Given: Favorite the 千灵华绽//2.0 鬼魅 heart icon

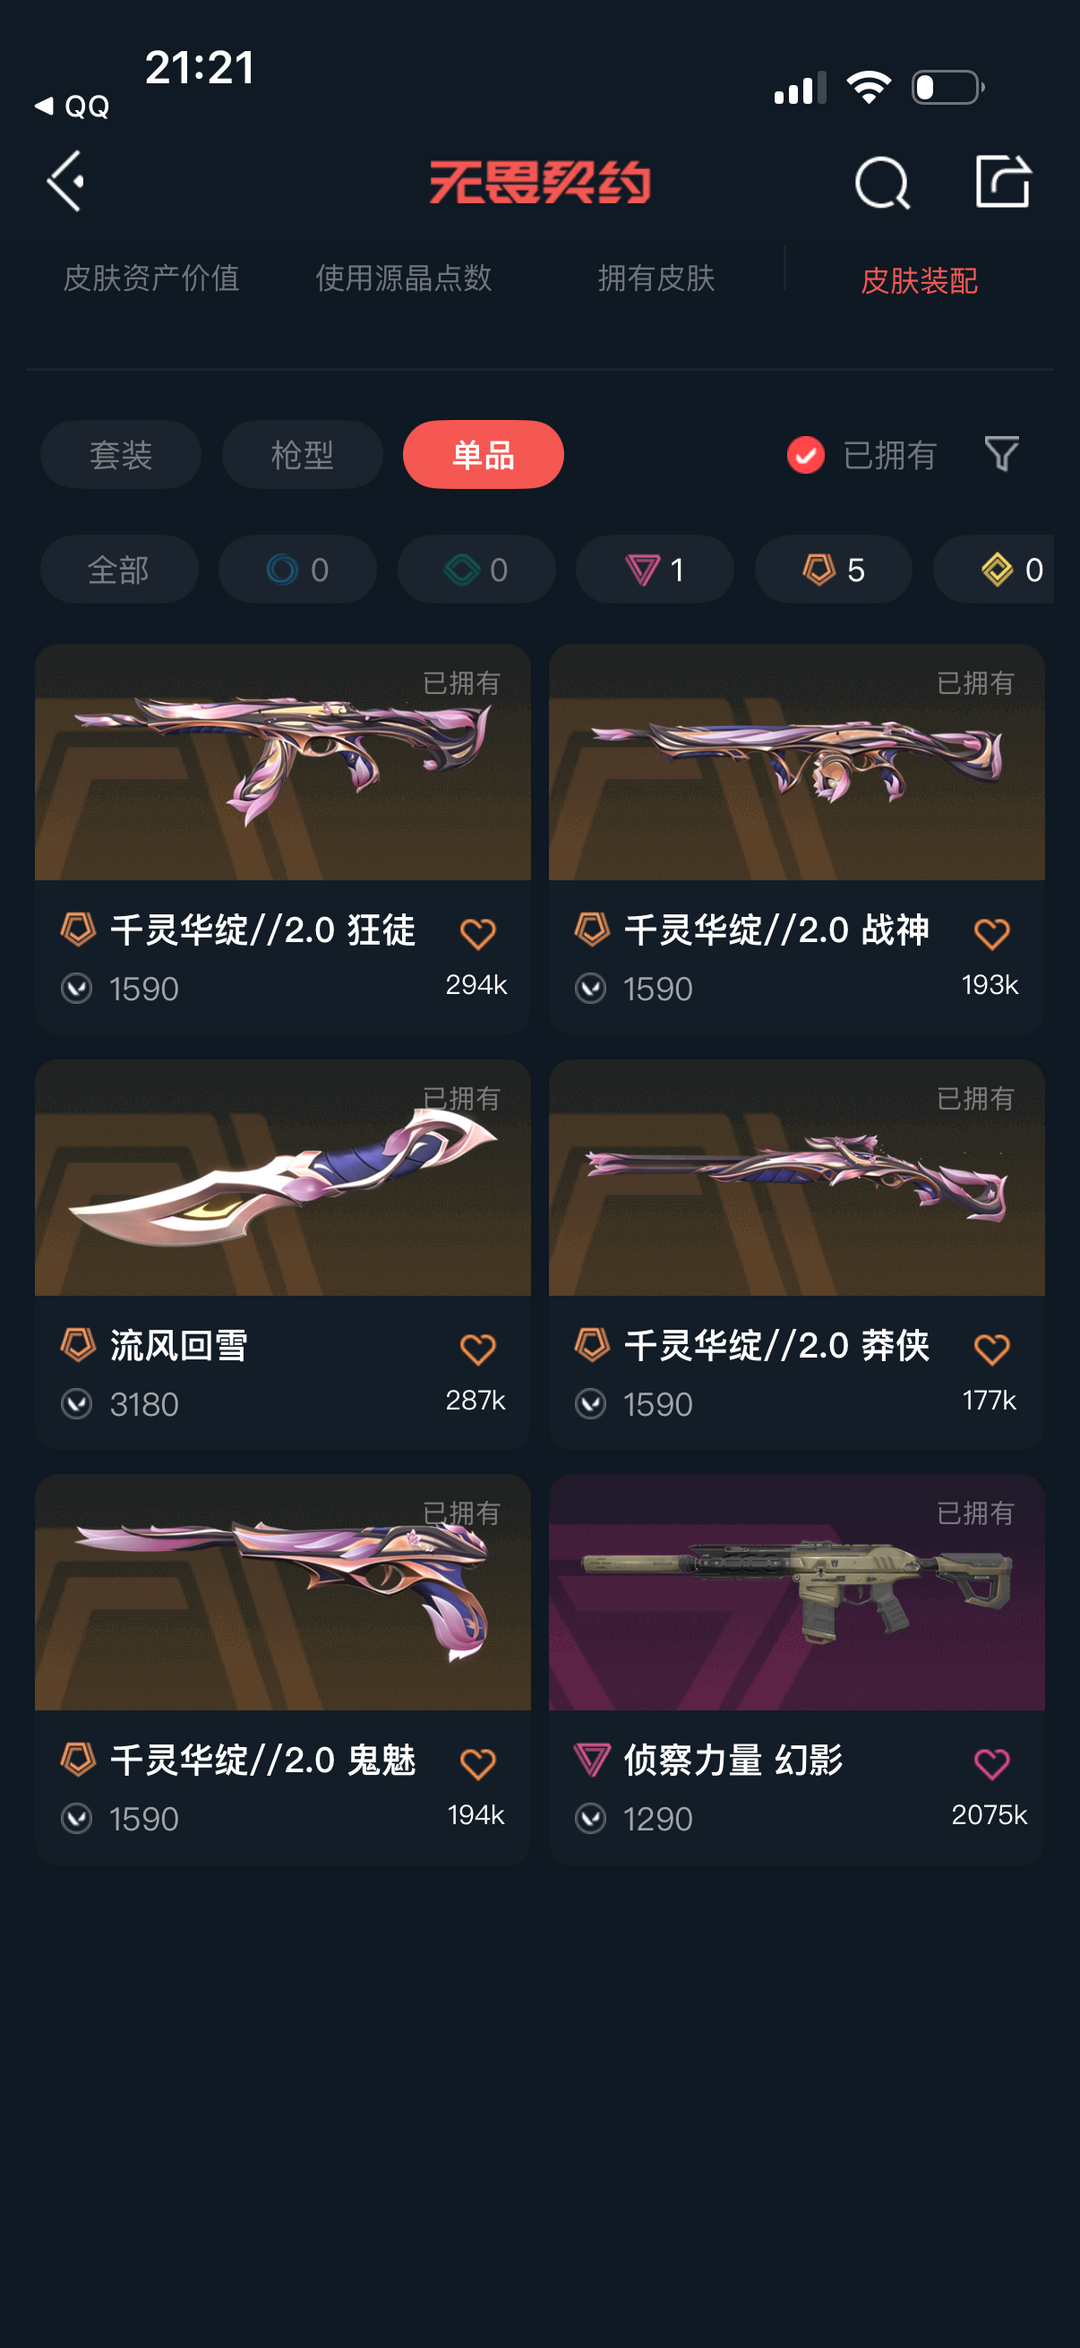Looking at the screenshot, I should point(478,1764).
